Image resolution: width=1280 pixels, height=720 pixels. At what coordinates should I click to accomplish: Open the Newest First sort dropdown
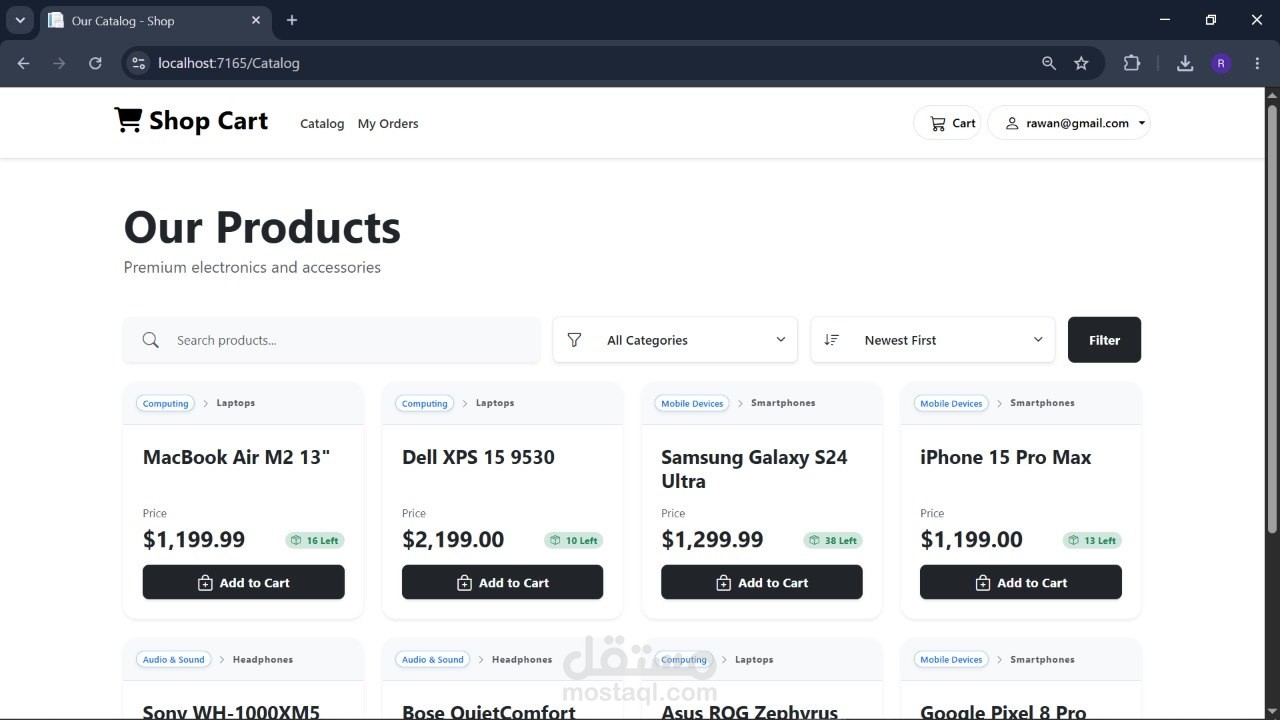coord(933,340)
